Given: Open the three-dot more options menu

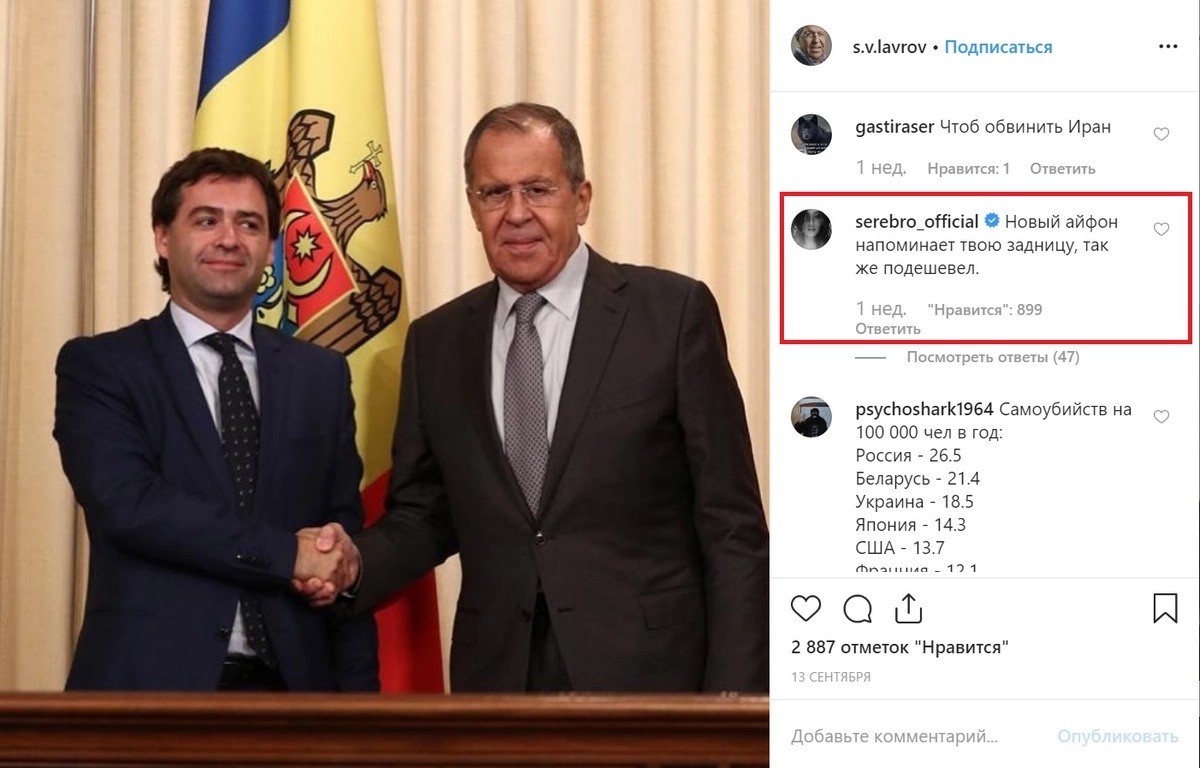Looking at the screenshot, I should click(1168, 47).
